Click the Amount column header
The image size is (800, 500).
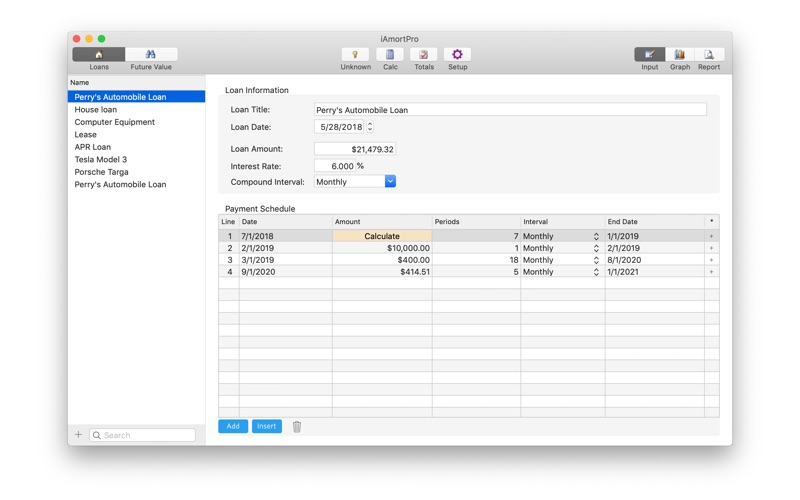click(382, 221)
